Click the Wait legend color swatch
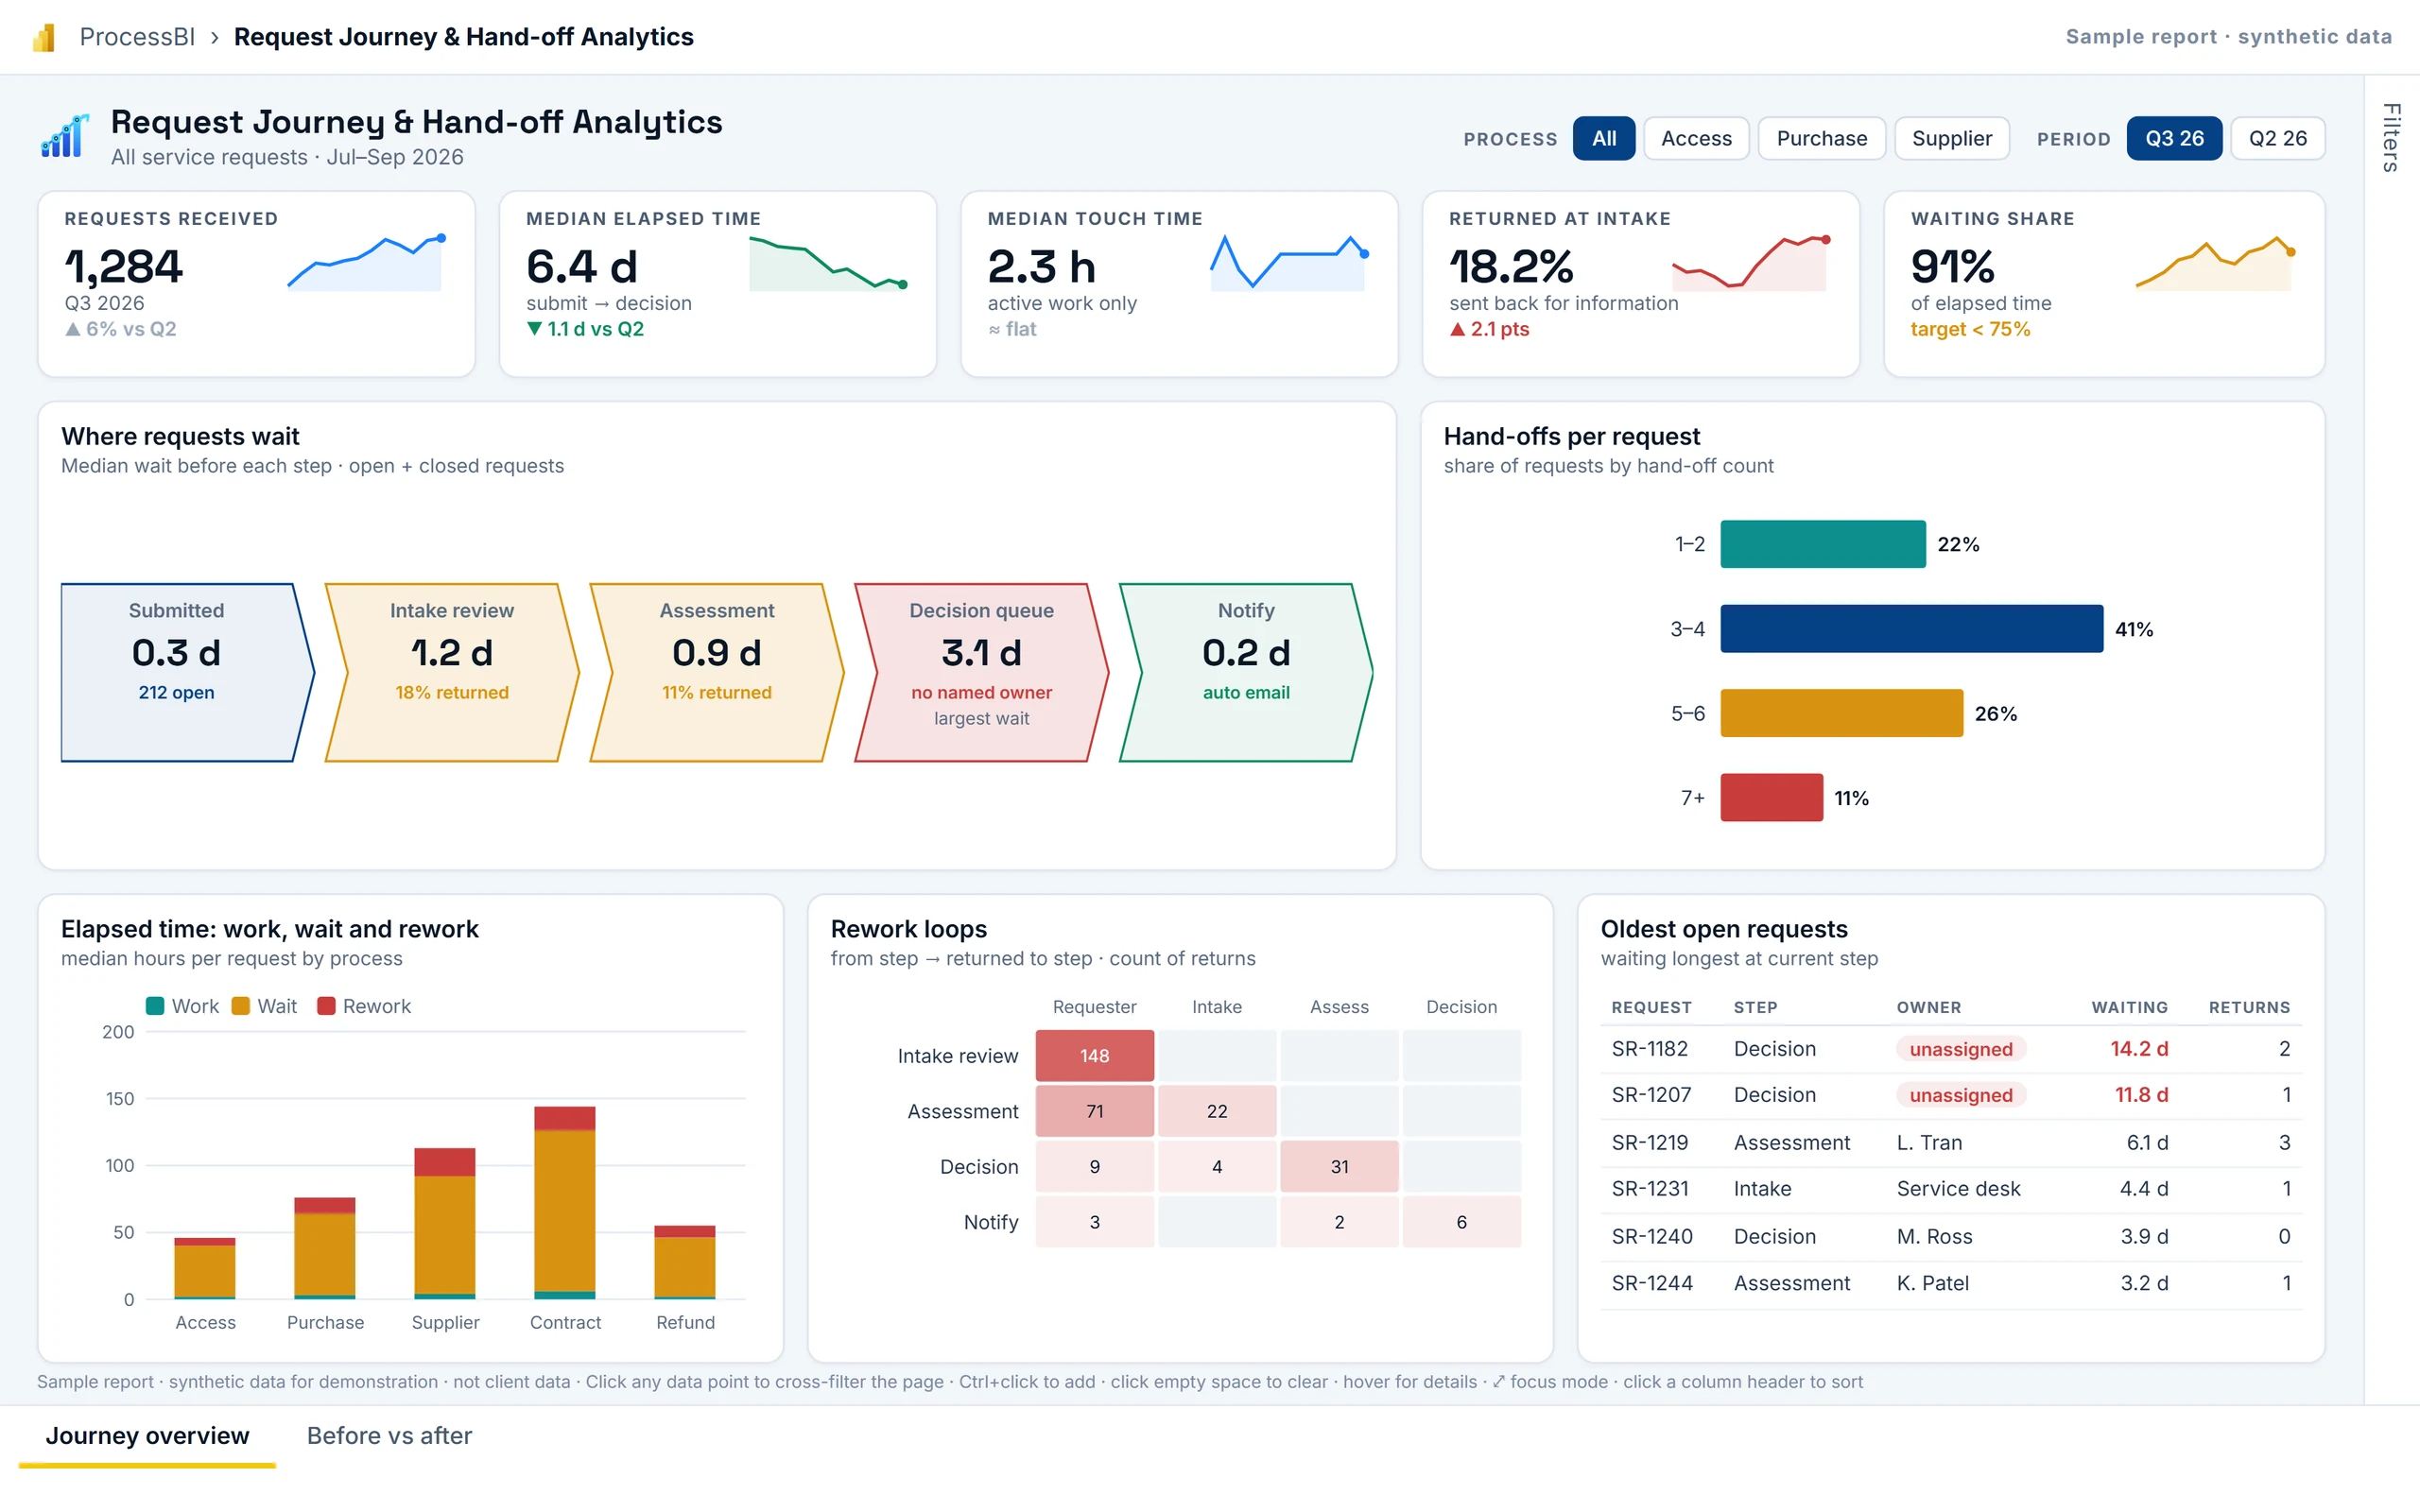Image resolution: width=2420 pixels, height=1512 pixels. pyautogui.click(x=240, y=1006)
